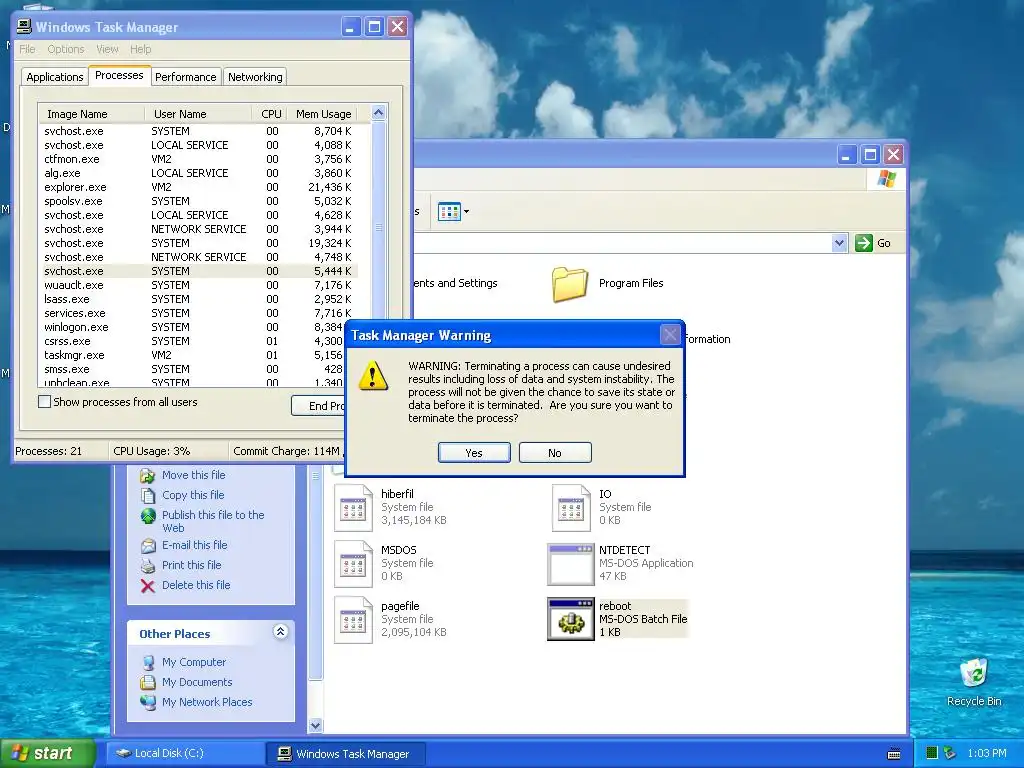Open the Help menu in Task Manager
The image size is (1024, 768).
pyautogui.click(x=140, y=49)
